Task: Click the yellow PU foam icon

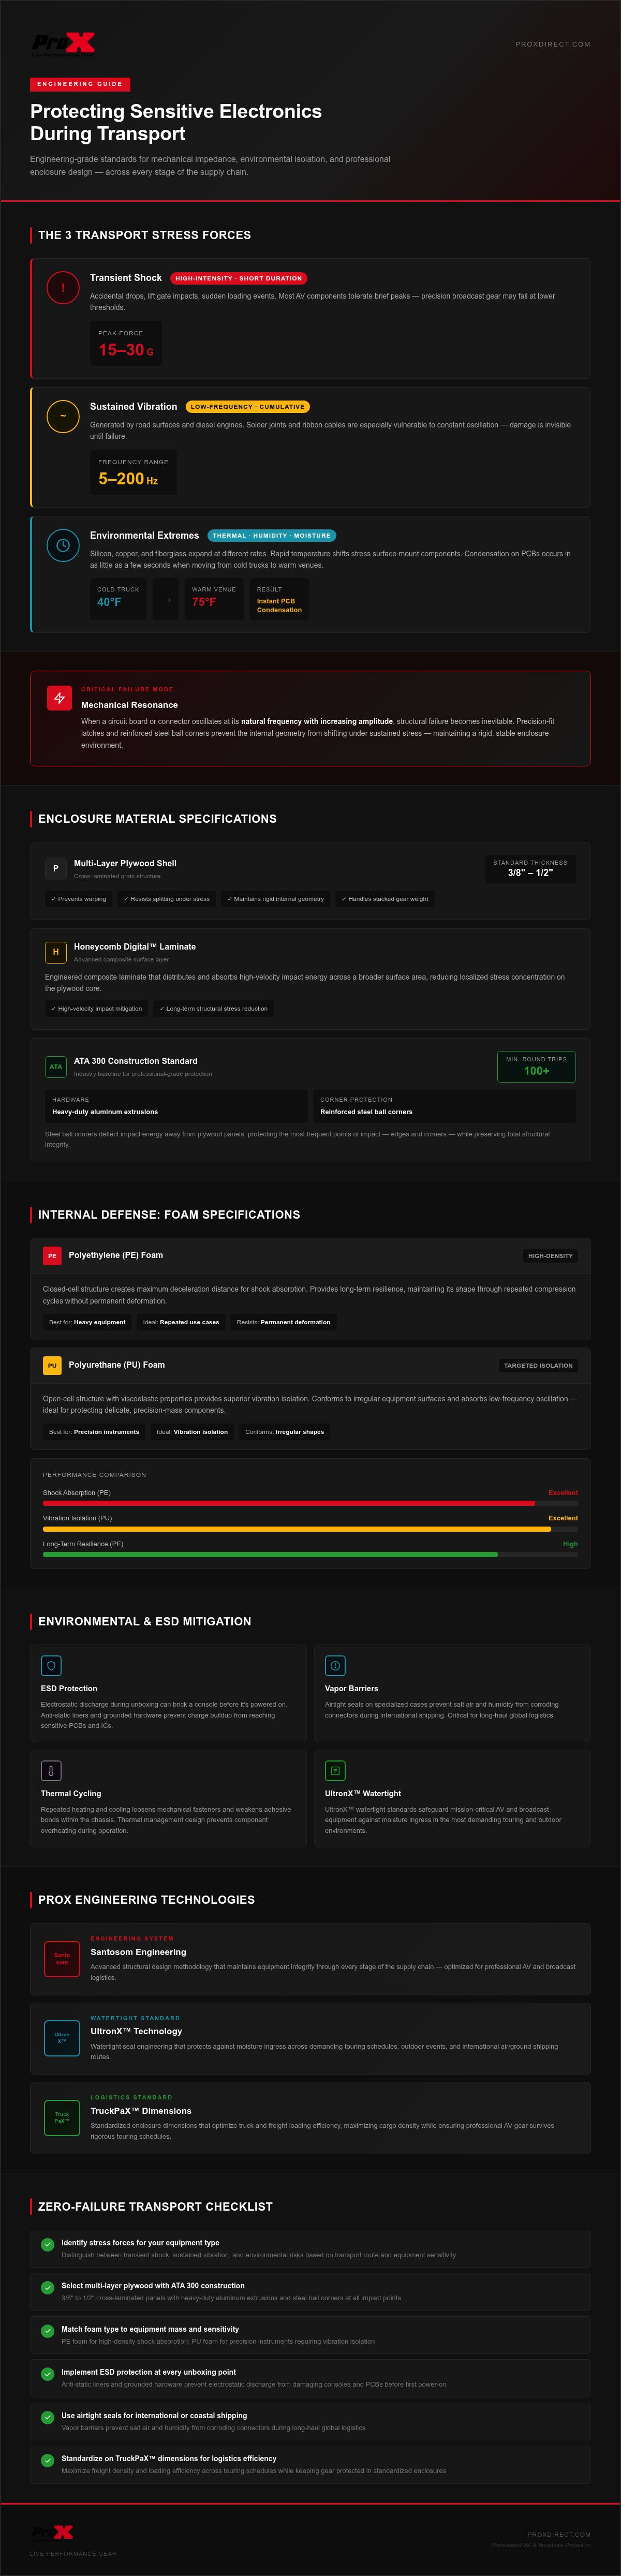Action: click(x=52, y=1365)
